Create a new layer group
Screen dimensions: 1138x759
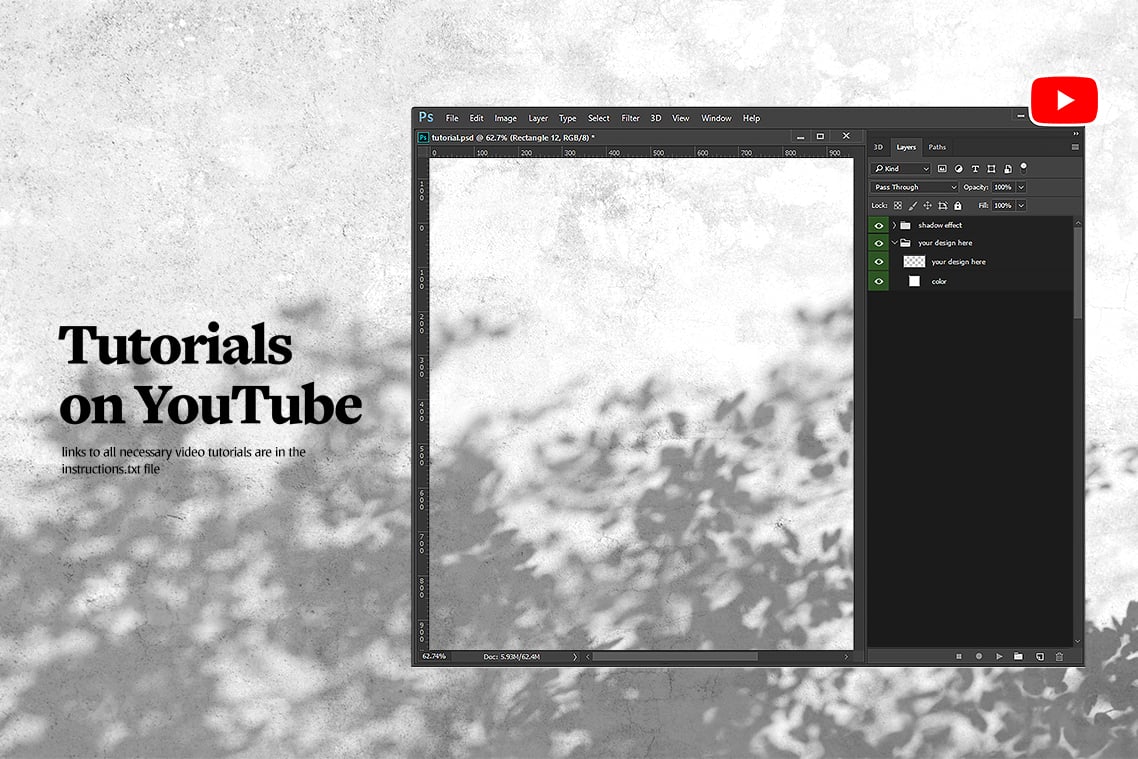[x=1017, y=656]
